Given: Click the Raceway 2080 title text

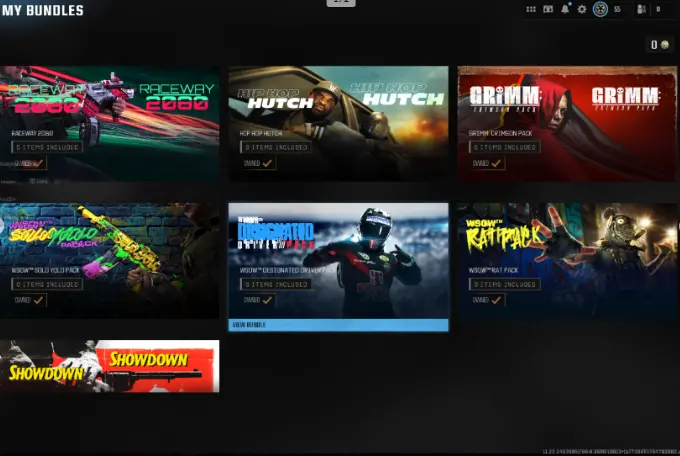Looking at the screenshot, I should [32, 133].
